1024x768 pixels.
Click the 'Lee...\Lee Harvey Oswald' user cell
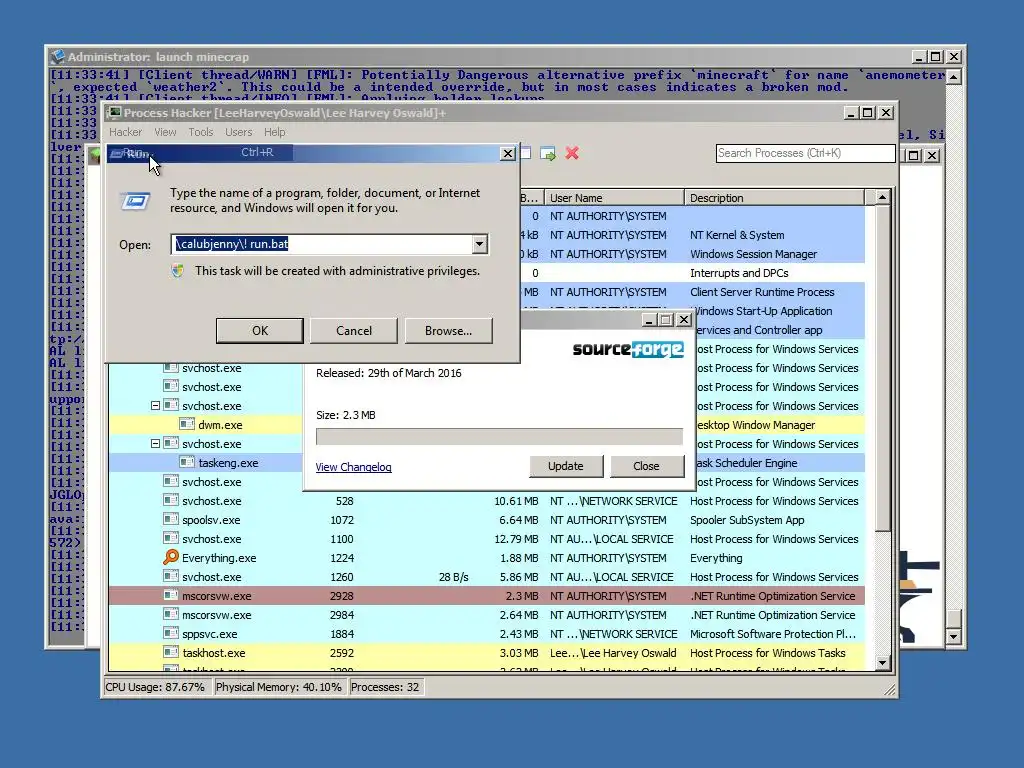point(613,652)
